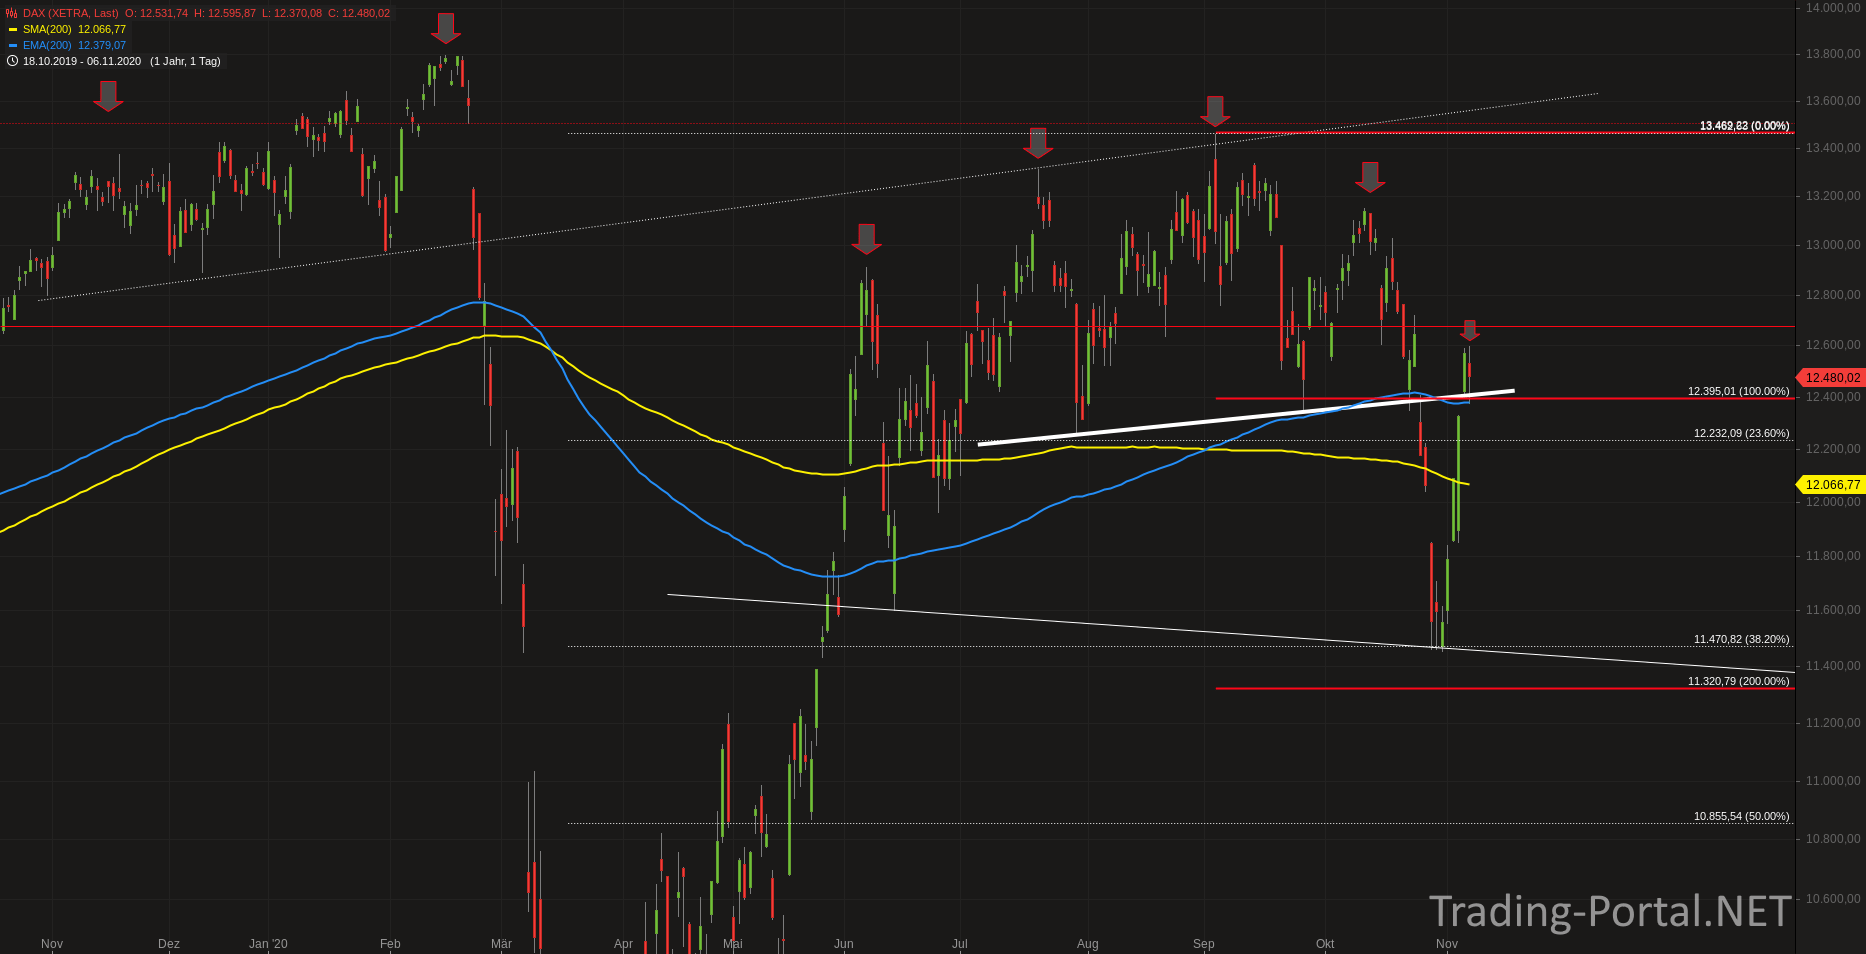The height and width of the screenshot is (954, 1866).
Task: Click the 13.600,00 price axis label
Action: point(1833,101)
